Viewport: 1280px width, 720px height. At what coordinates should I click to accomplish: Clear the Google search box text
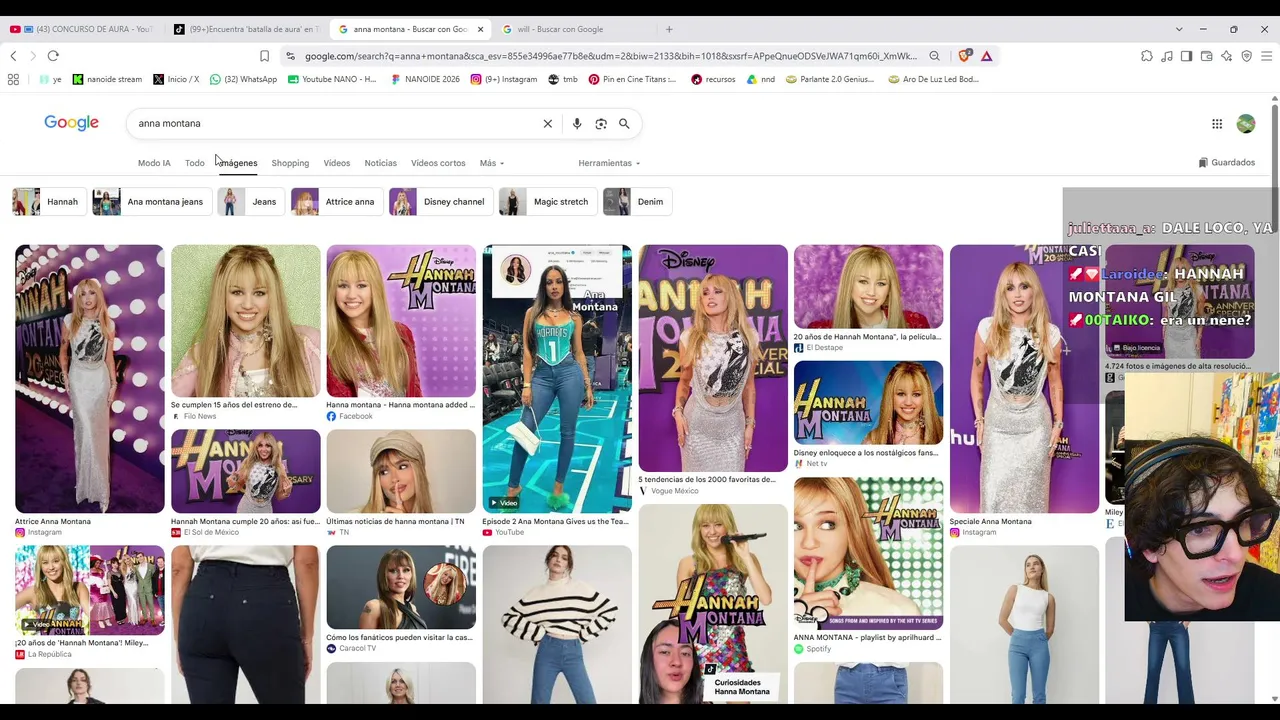[x=547, y=124]
